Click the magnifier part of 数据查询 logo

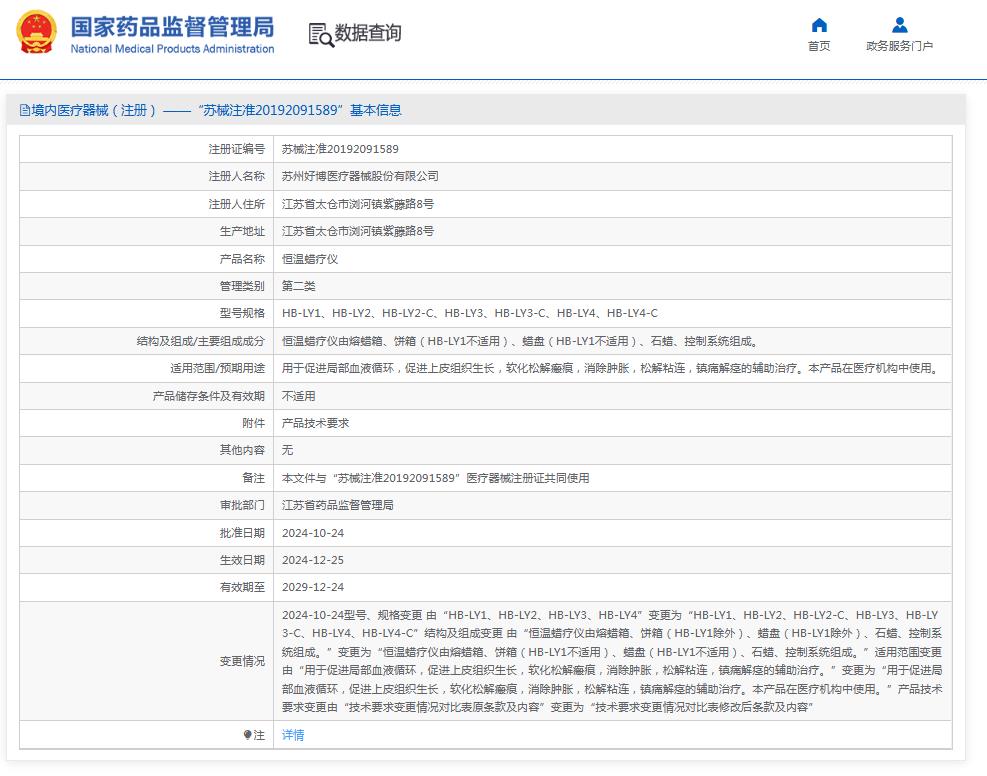pos(326,39)
